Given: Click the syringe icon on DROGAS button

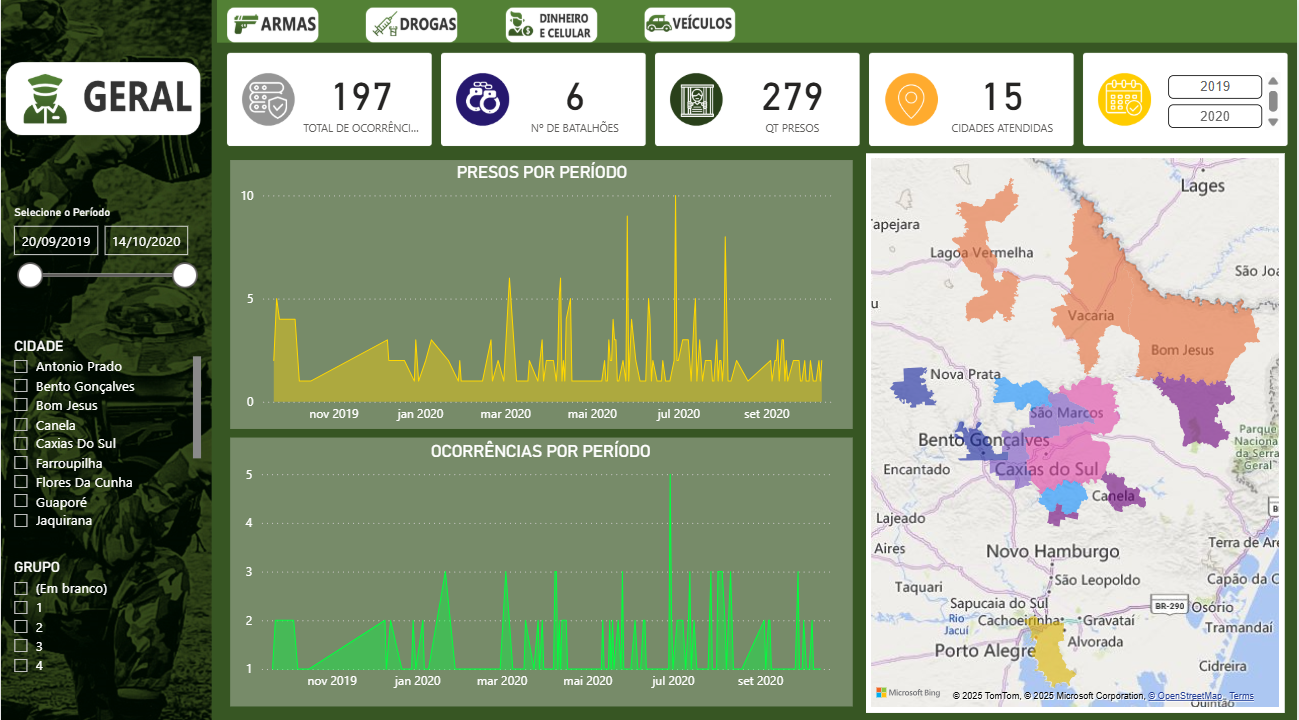Looking at the screenshot, I should (x=383, y=25).
